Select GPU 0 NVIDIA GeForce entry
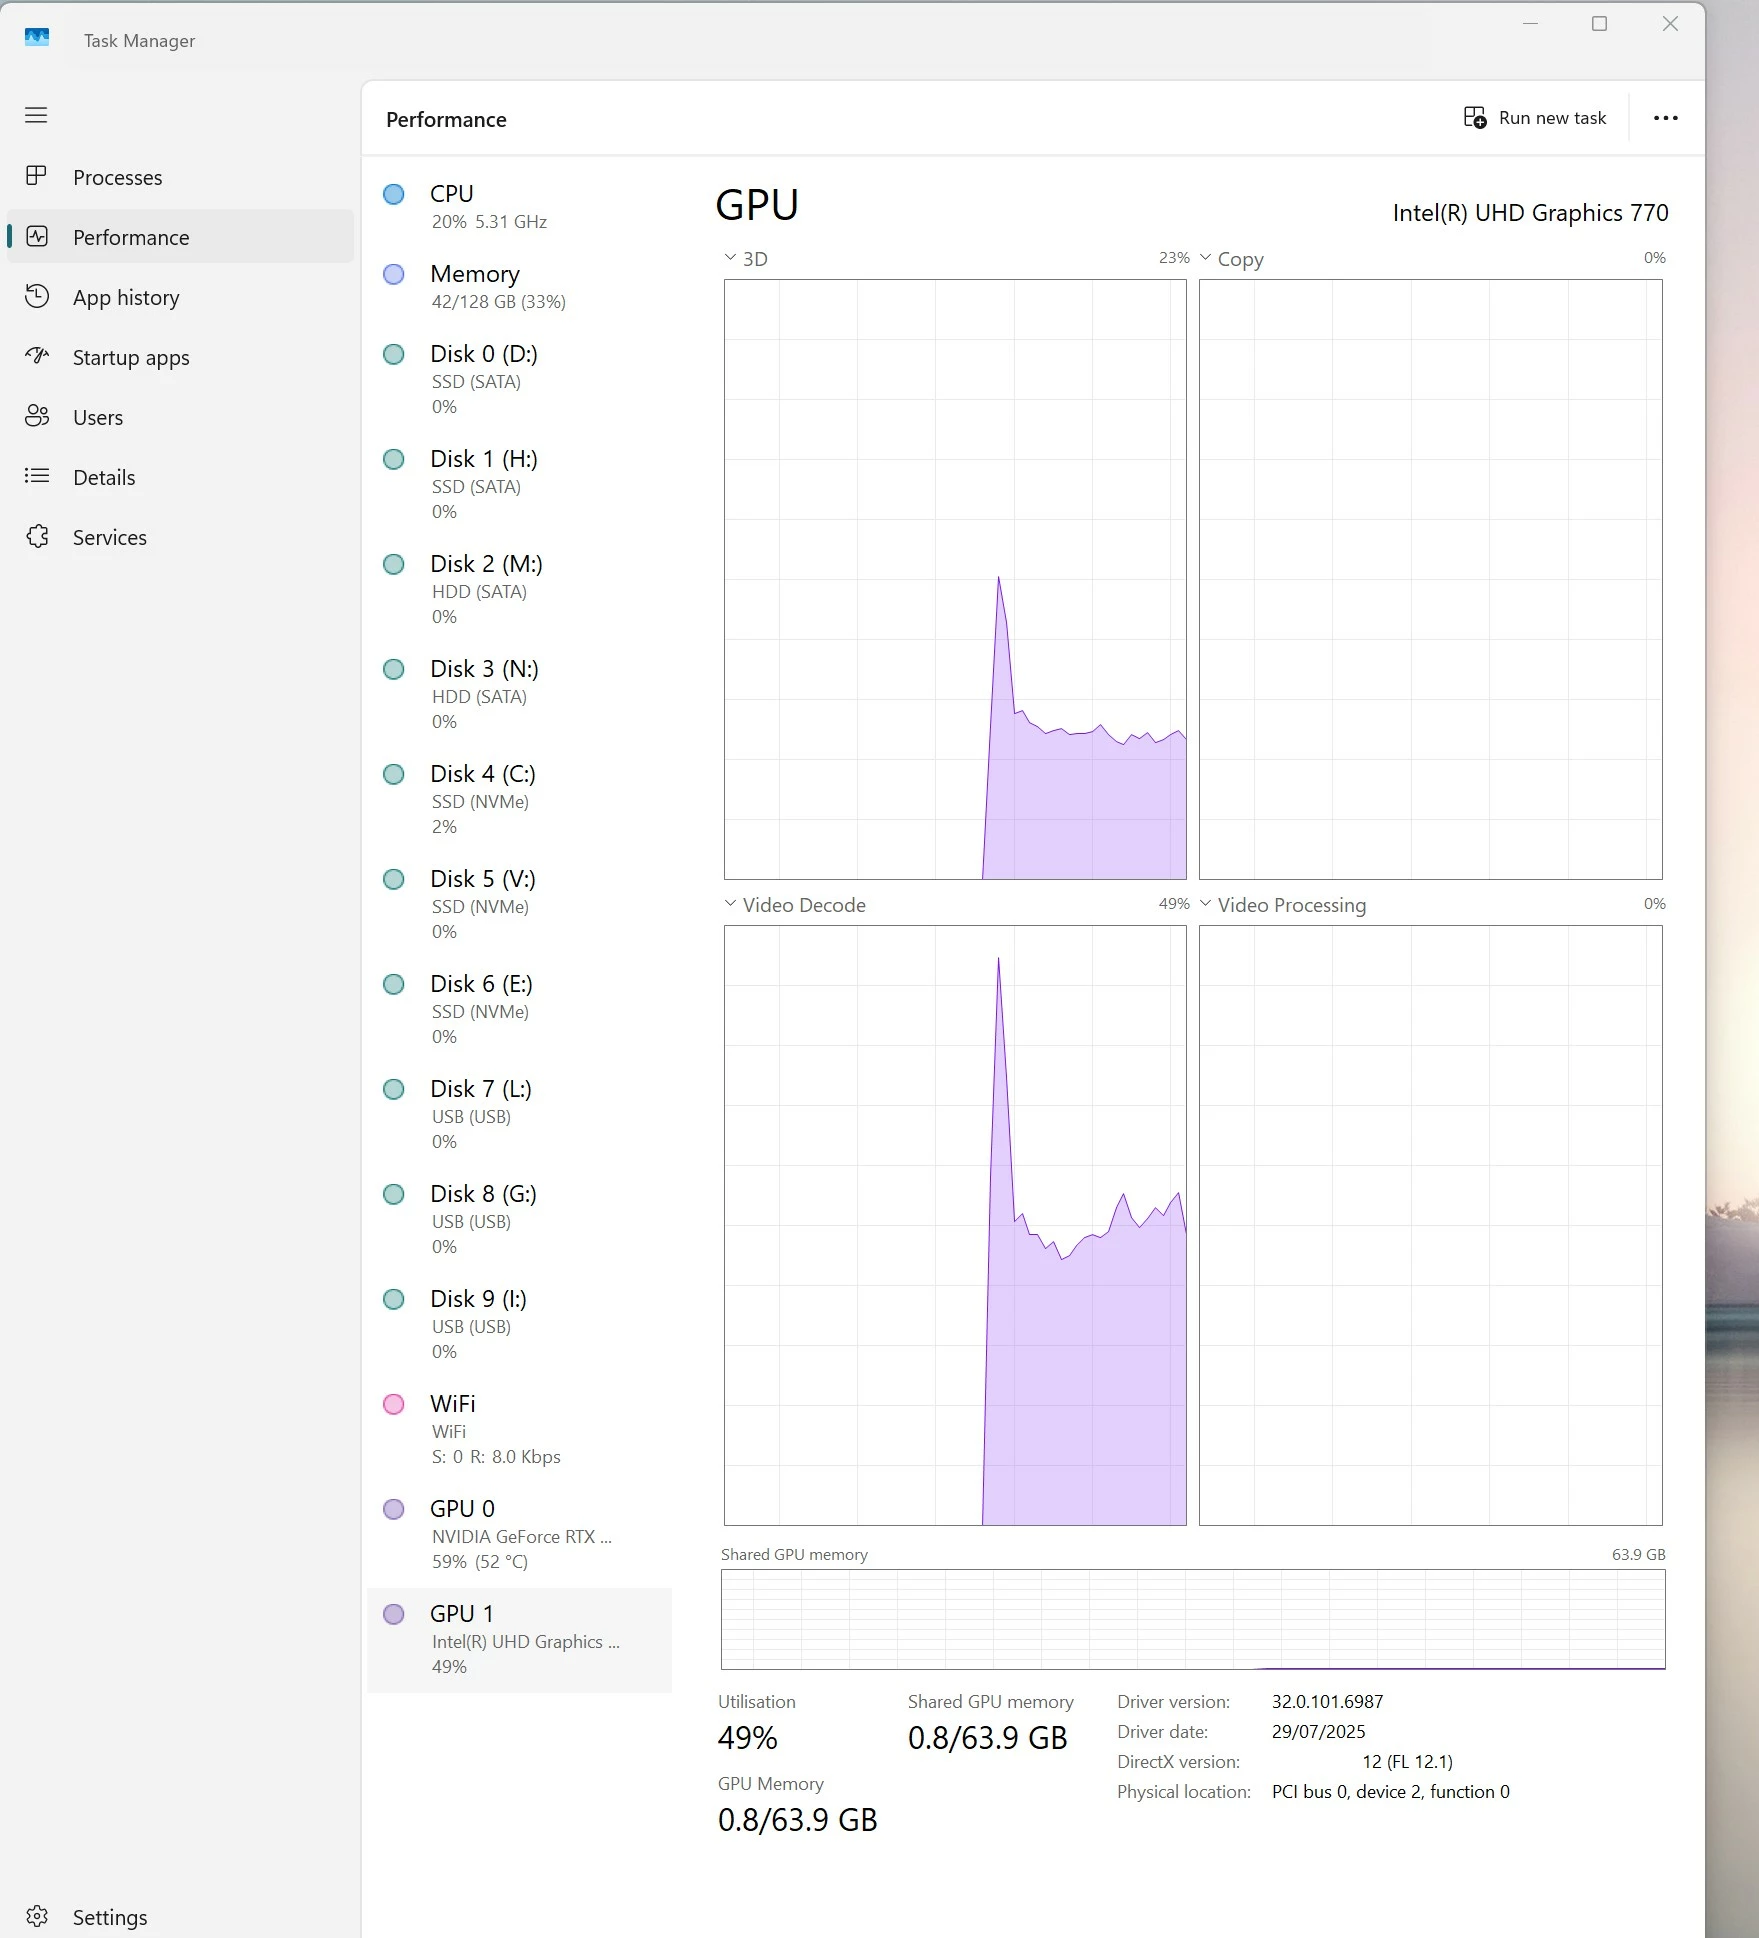 click(x=519, y=1534)
